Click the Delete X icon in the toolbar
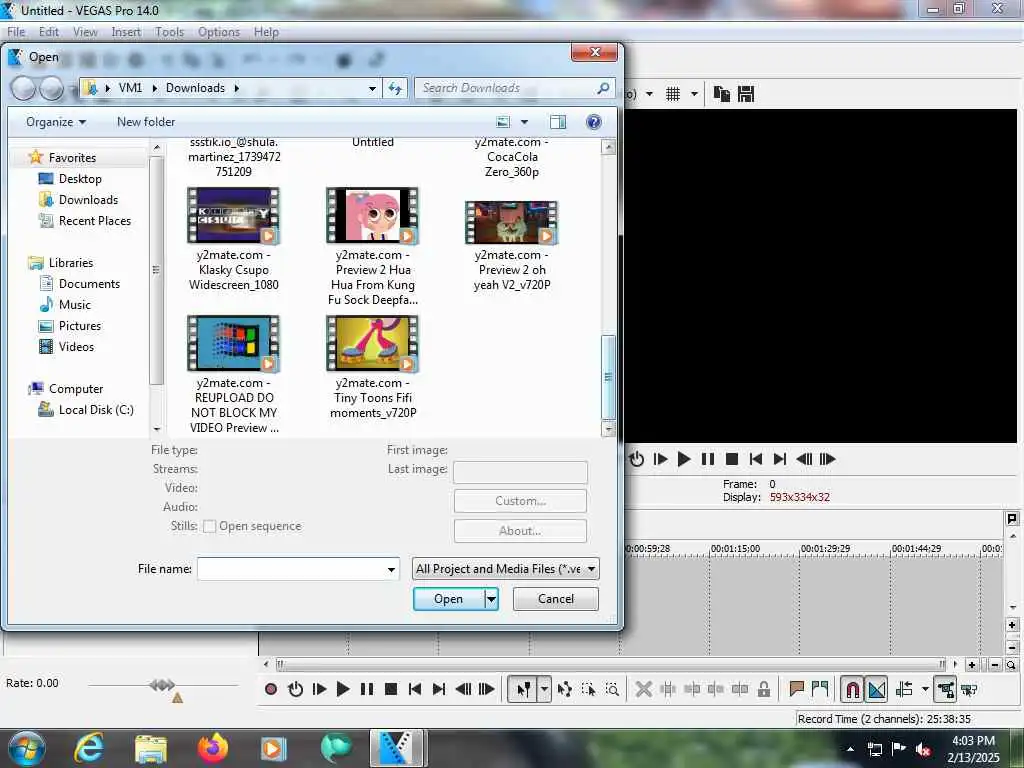The width and height of the screenshot is (1024, 768). (644, 689)
